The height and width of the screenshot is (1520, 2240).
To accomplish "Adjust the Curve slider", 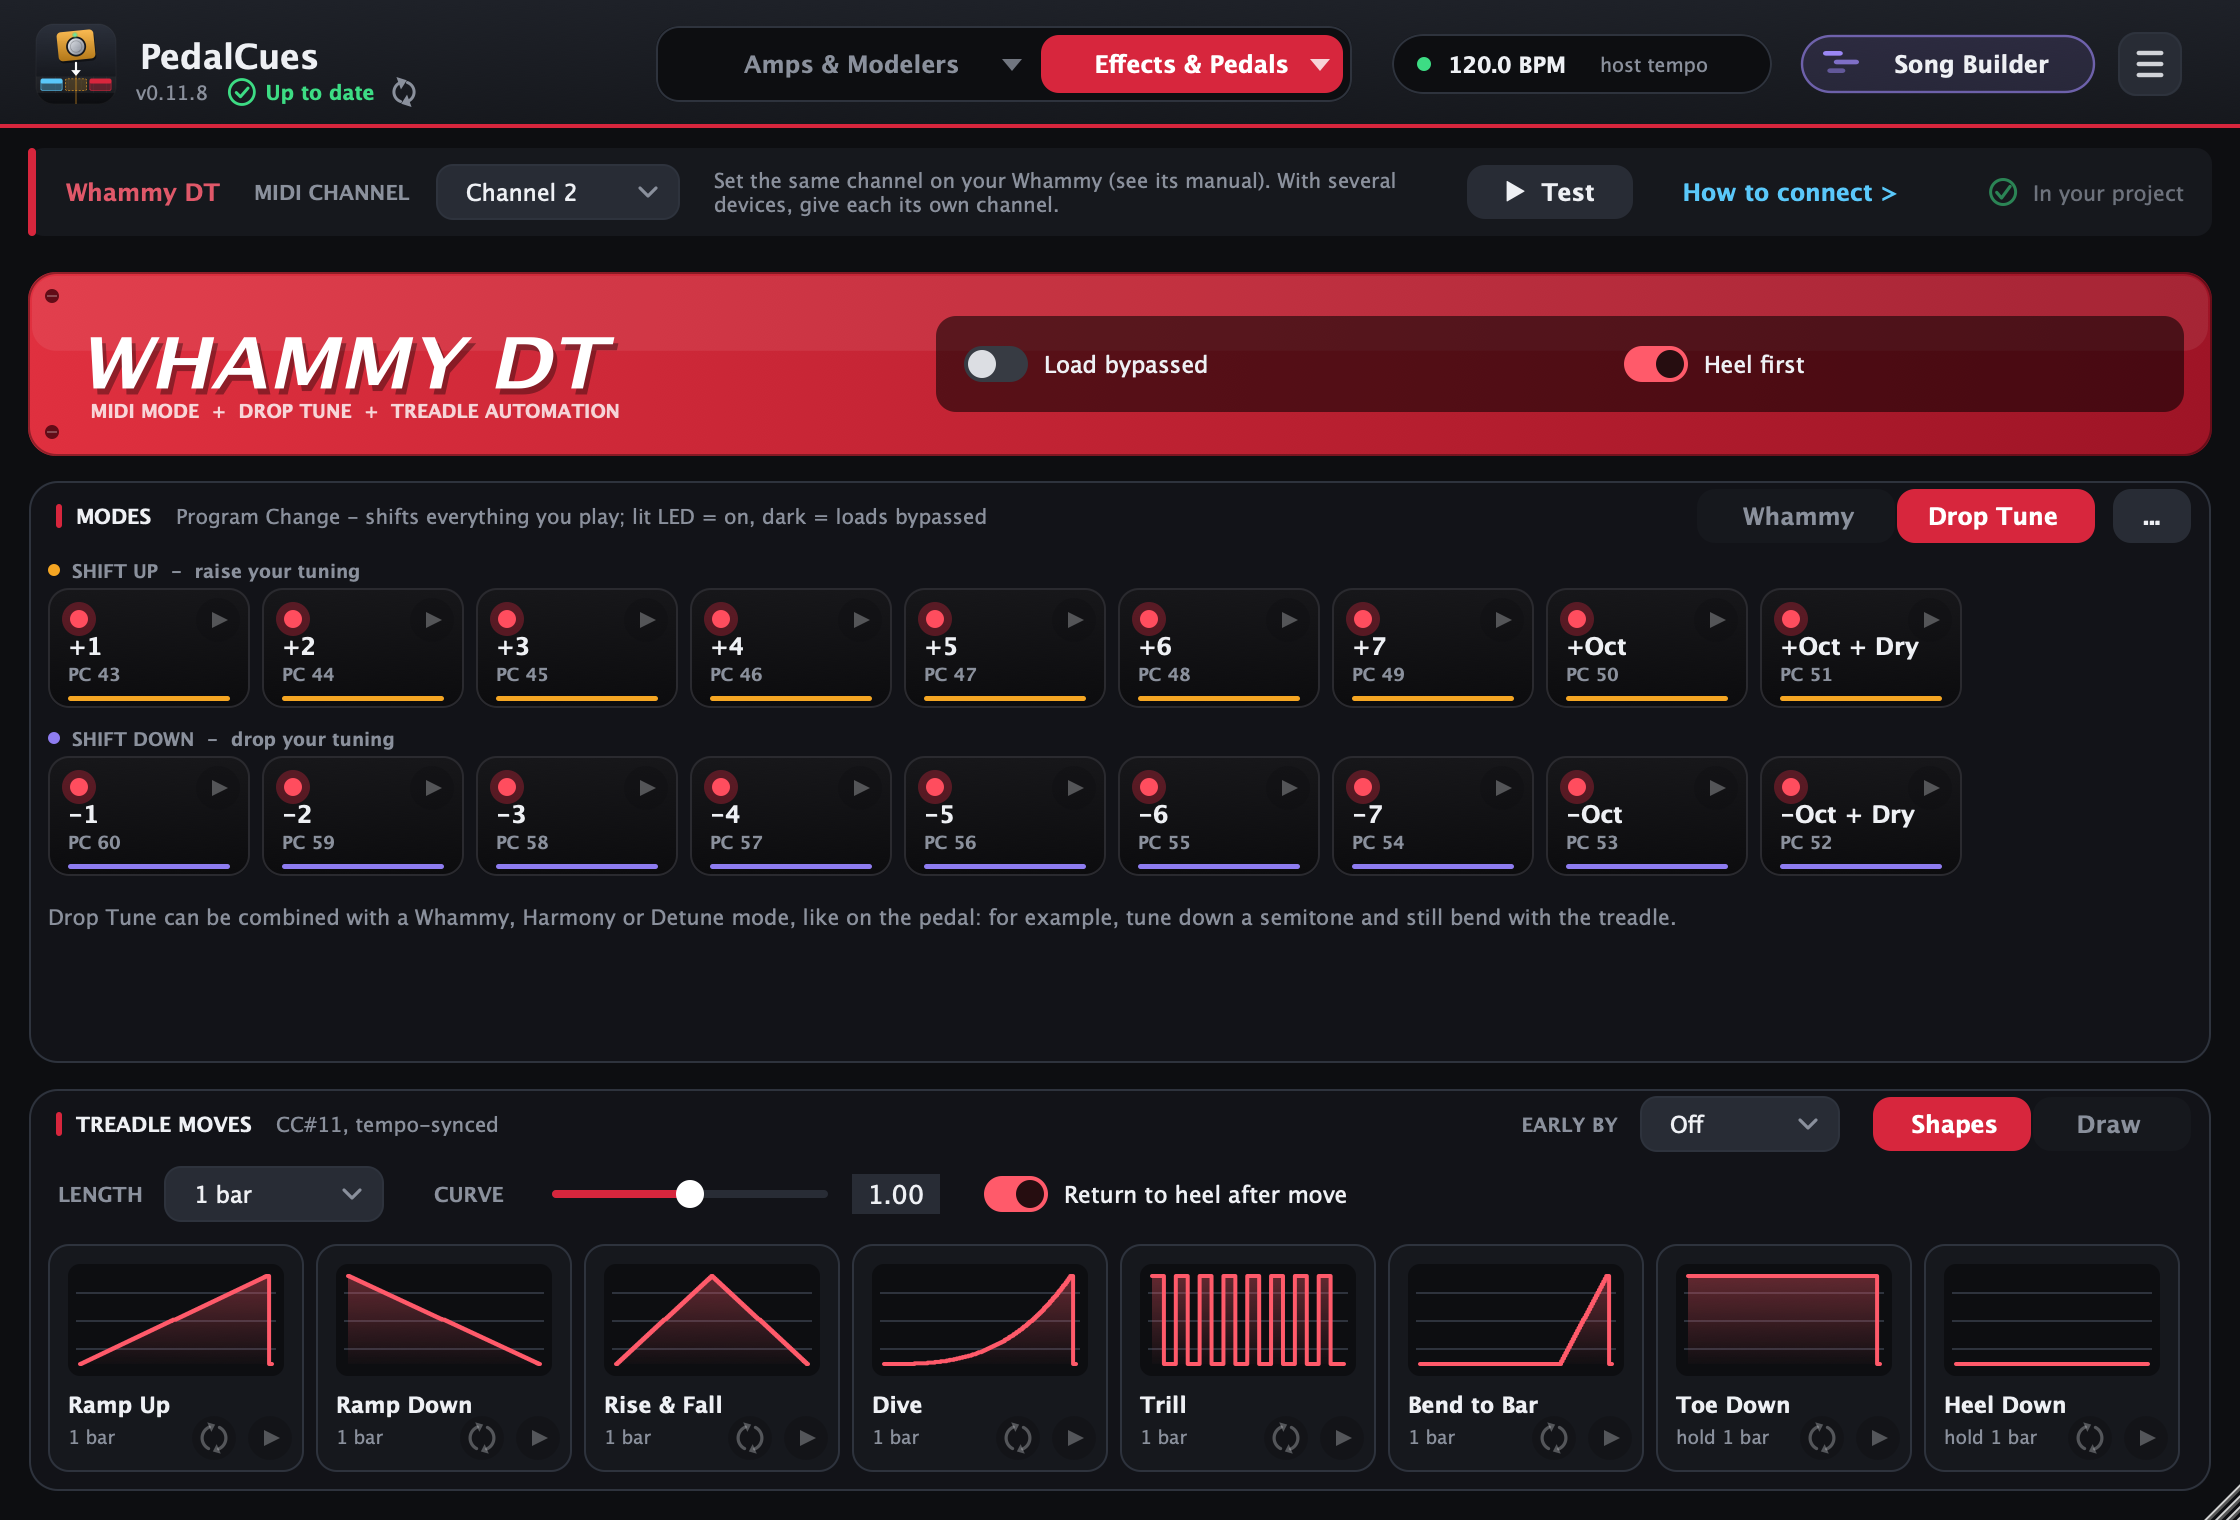I will click(x=690, y=1194).
